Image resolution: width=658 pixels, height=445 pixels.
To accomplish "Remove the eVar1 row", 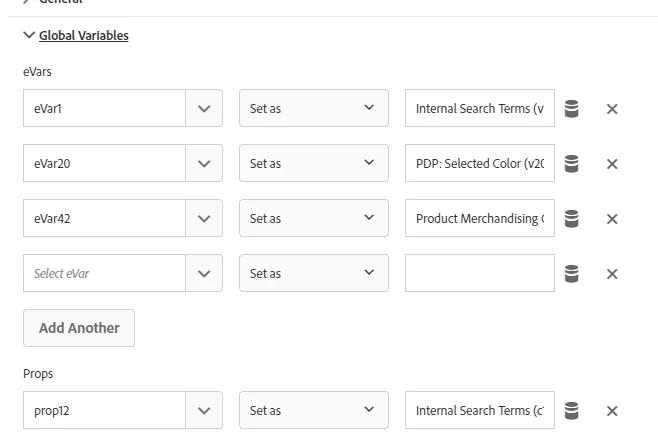I will tap(612, 109).
